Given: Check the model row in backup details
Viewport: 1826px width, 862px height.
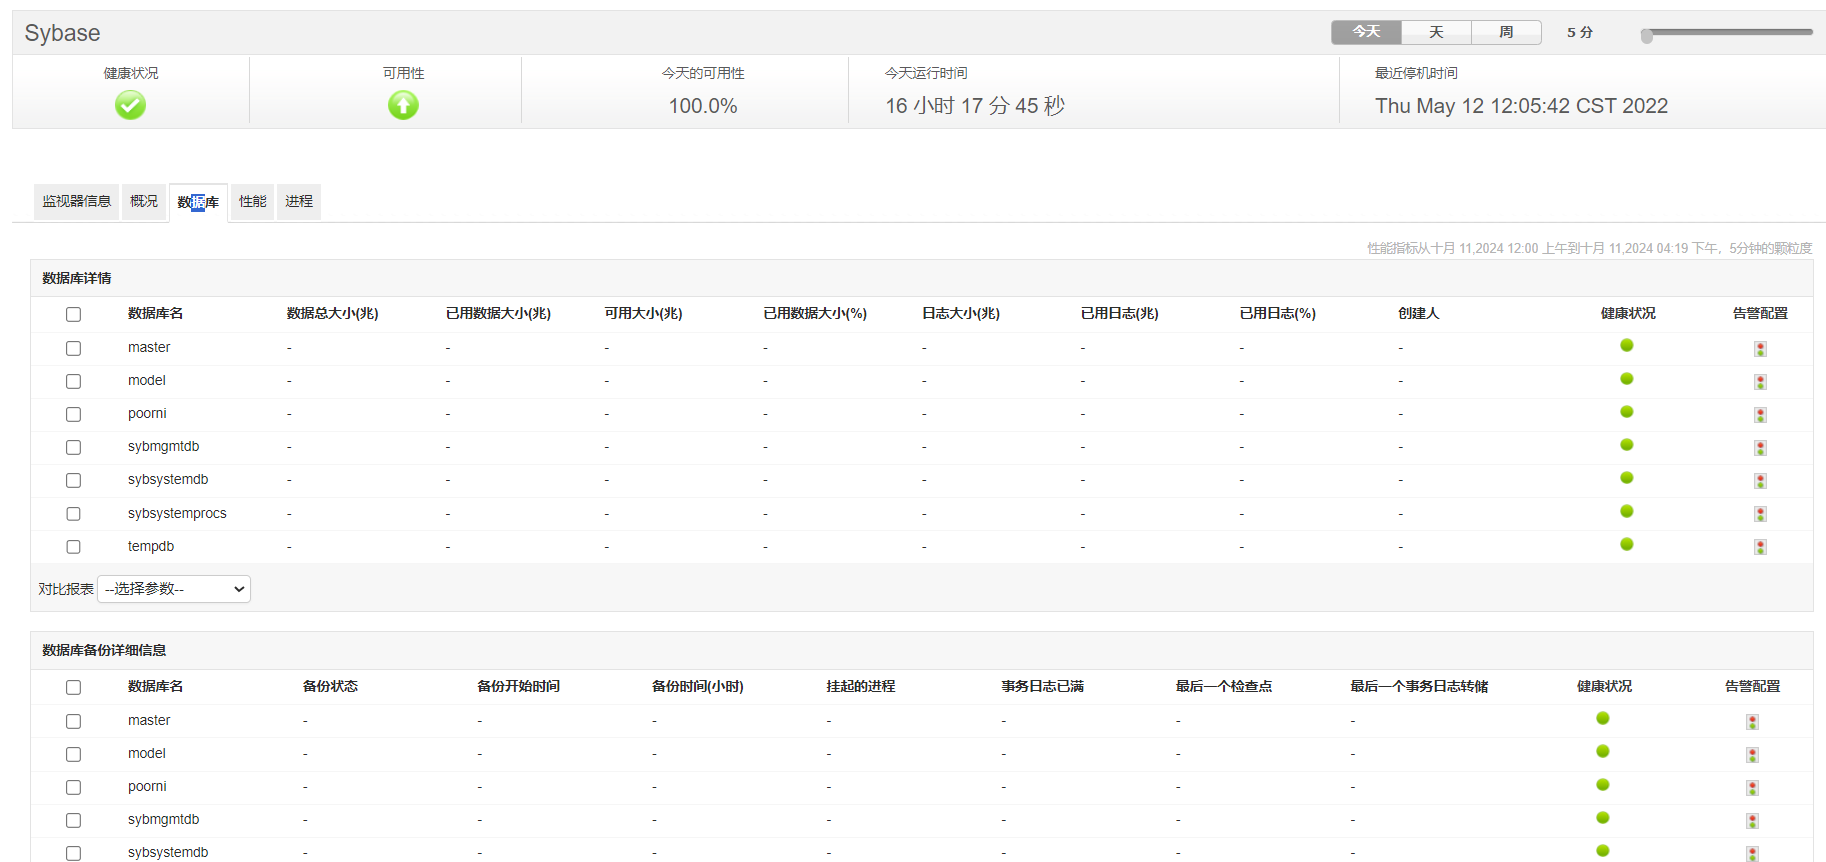Looking at the screenshot, I should click(73, 754).
